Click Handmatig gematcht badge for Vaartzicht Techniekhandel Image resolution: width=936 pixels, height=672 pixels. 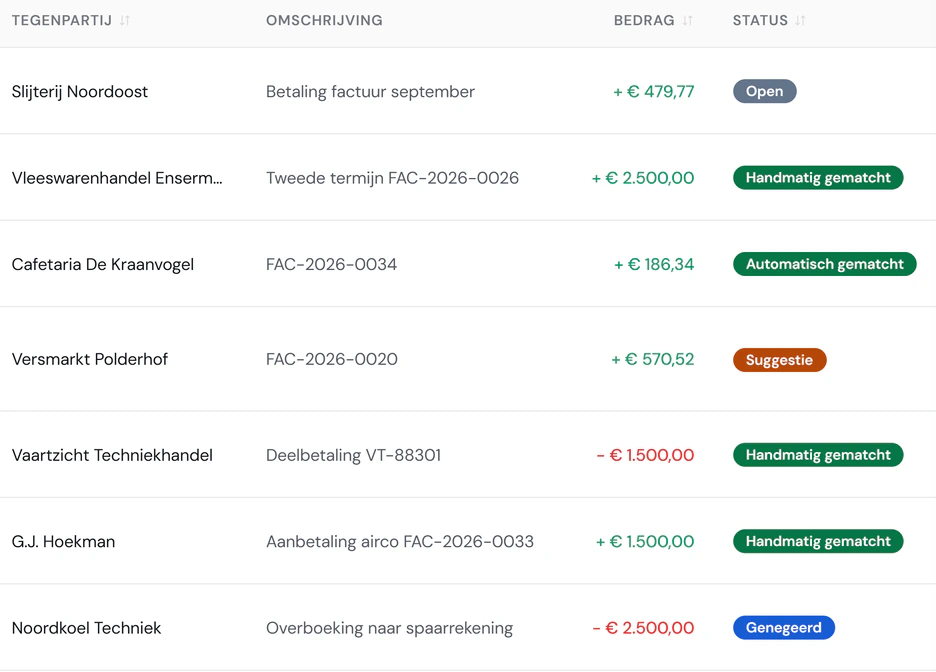818,455
